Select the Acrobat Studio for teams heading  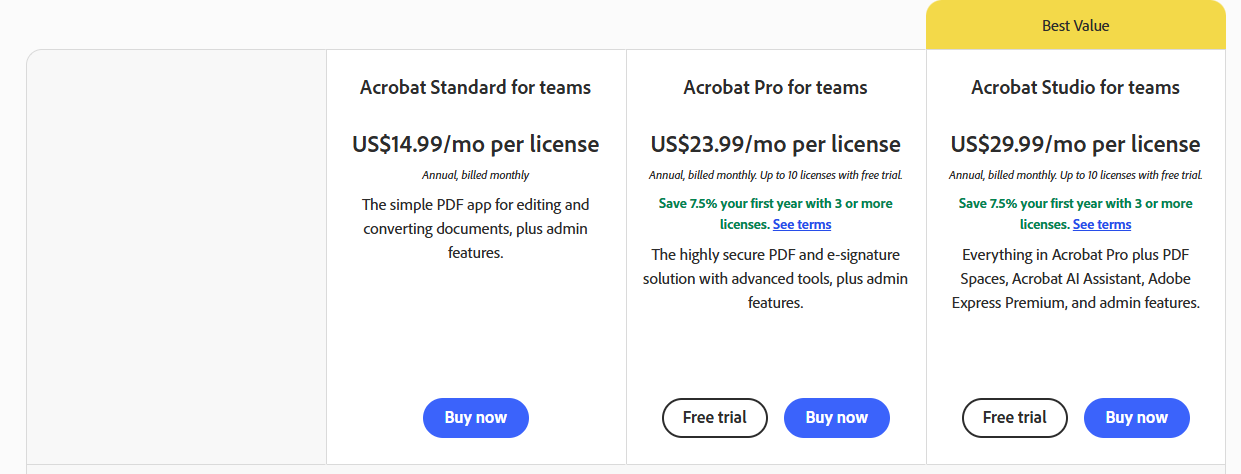1076,87
